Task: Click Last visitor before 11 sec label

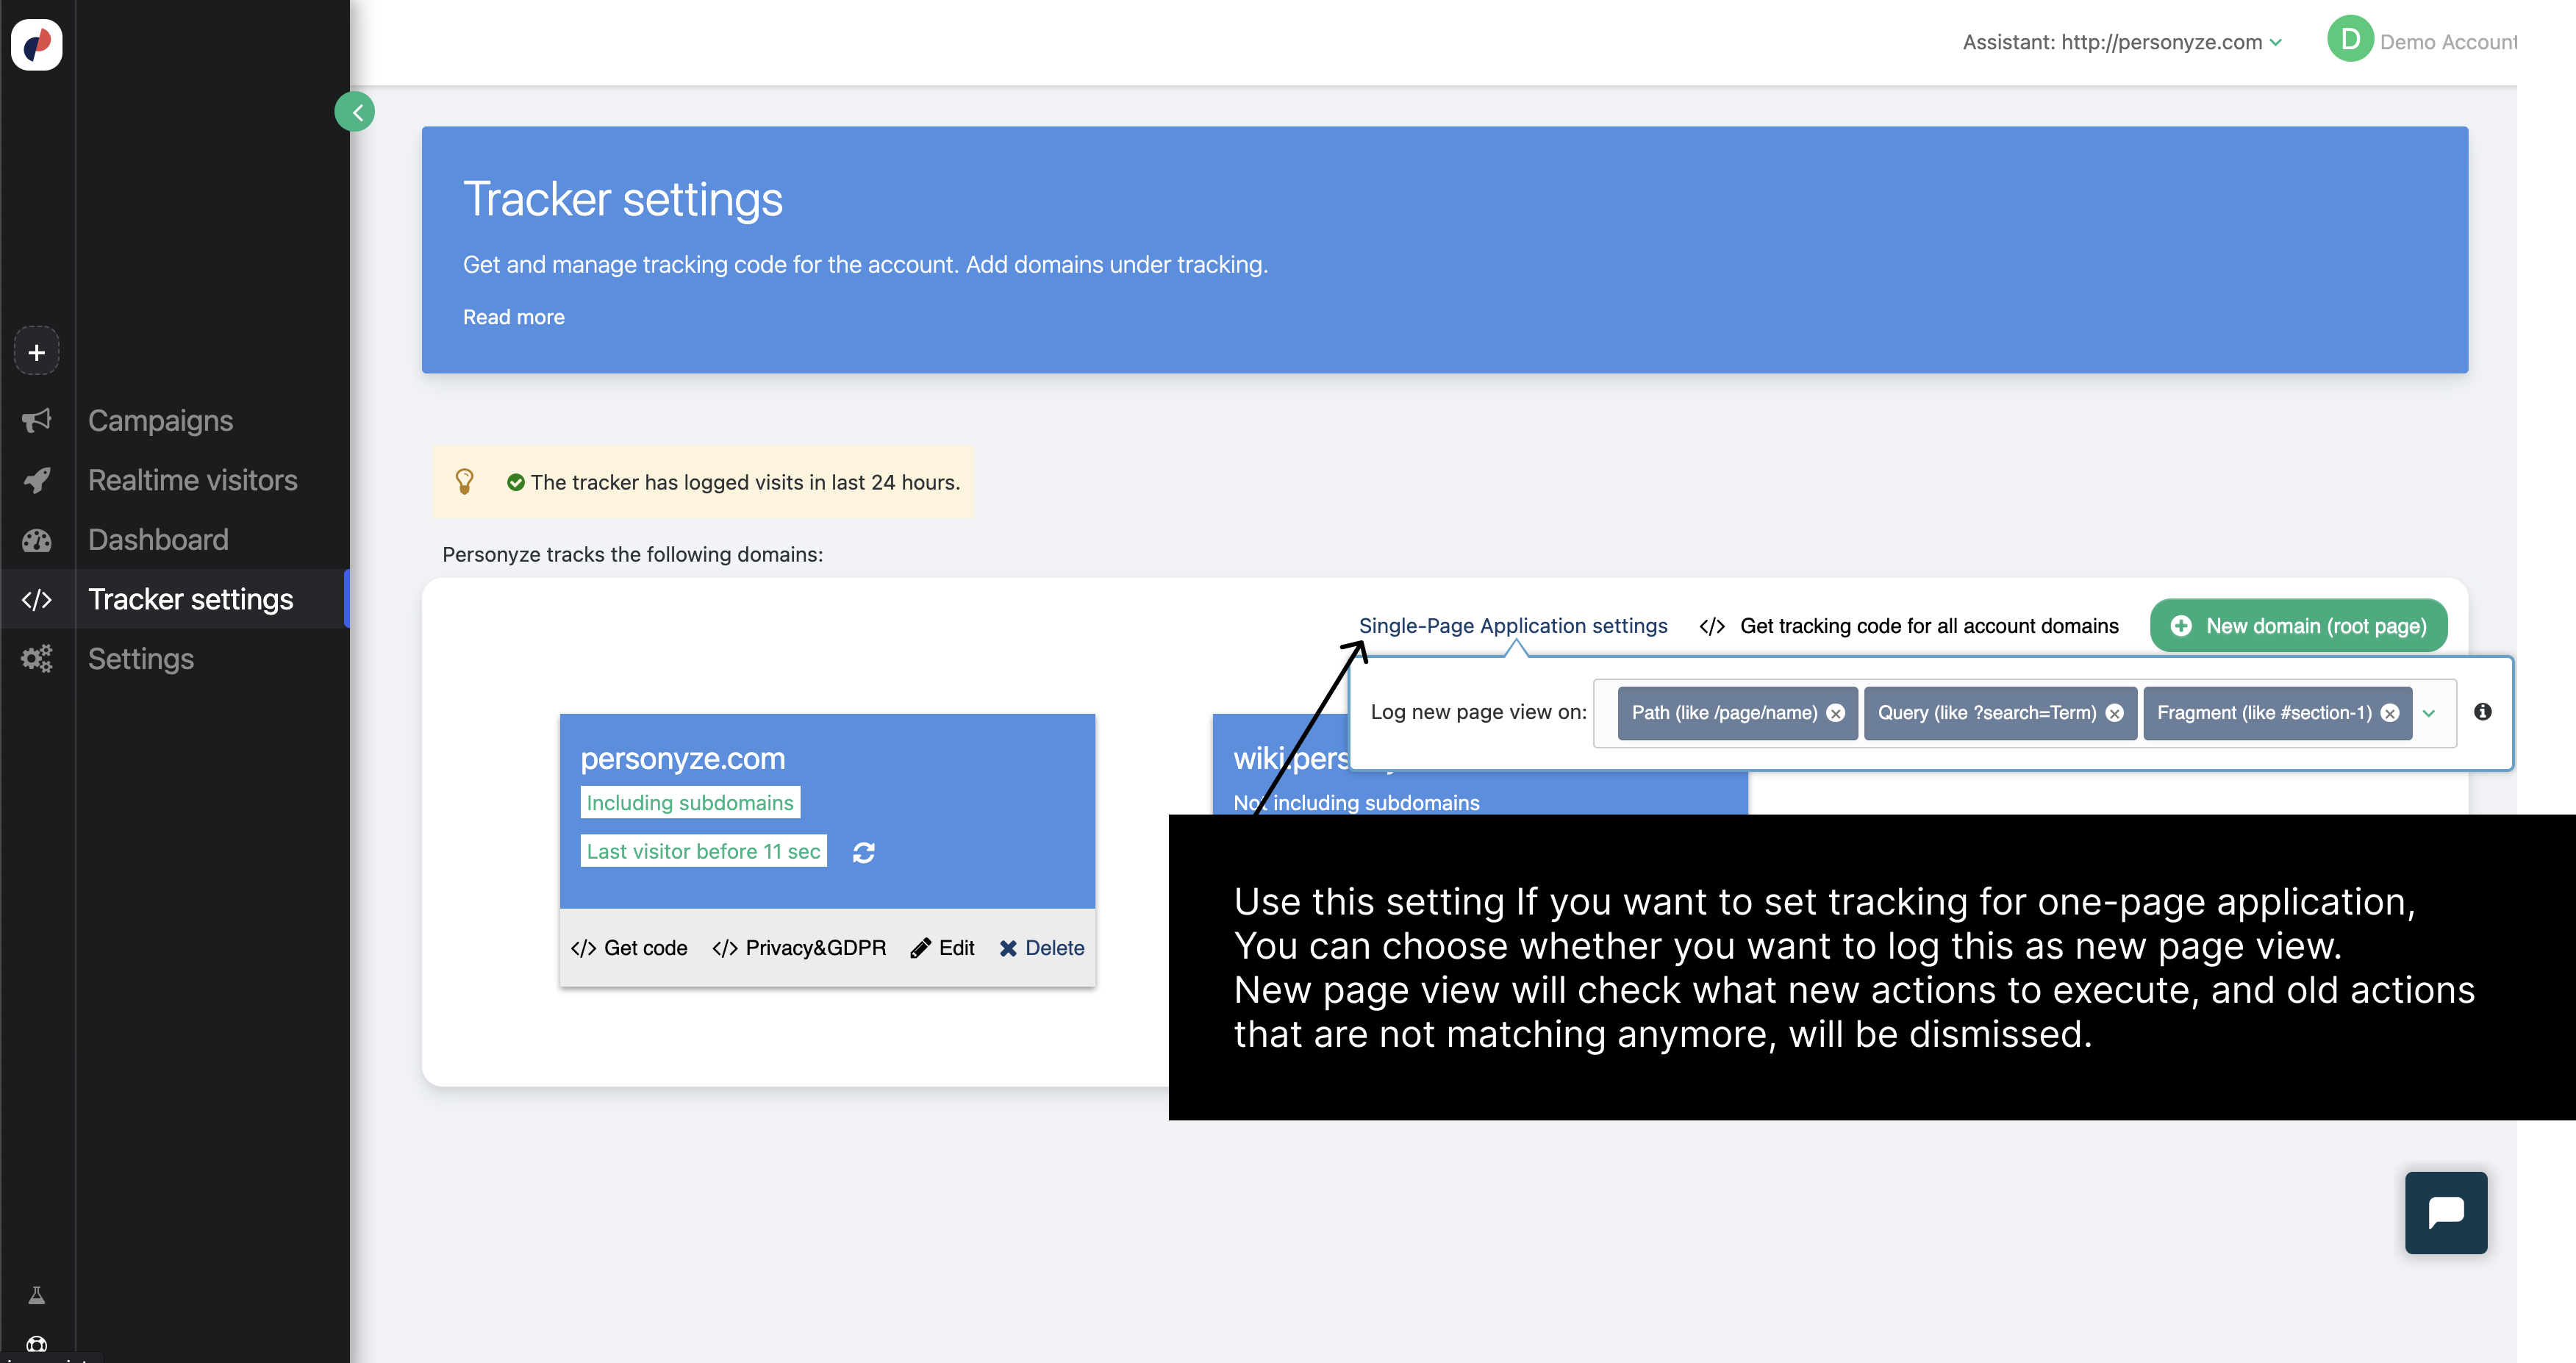Action: [703, 851]
